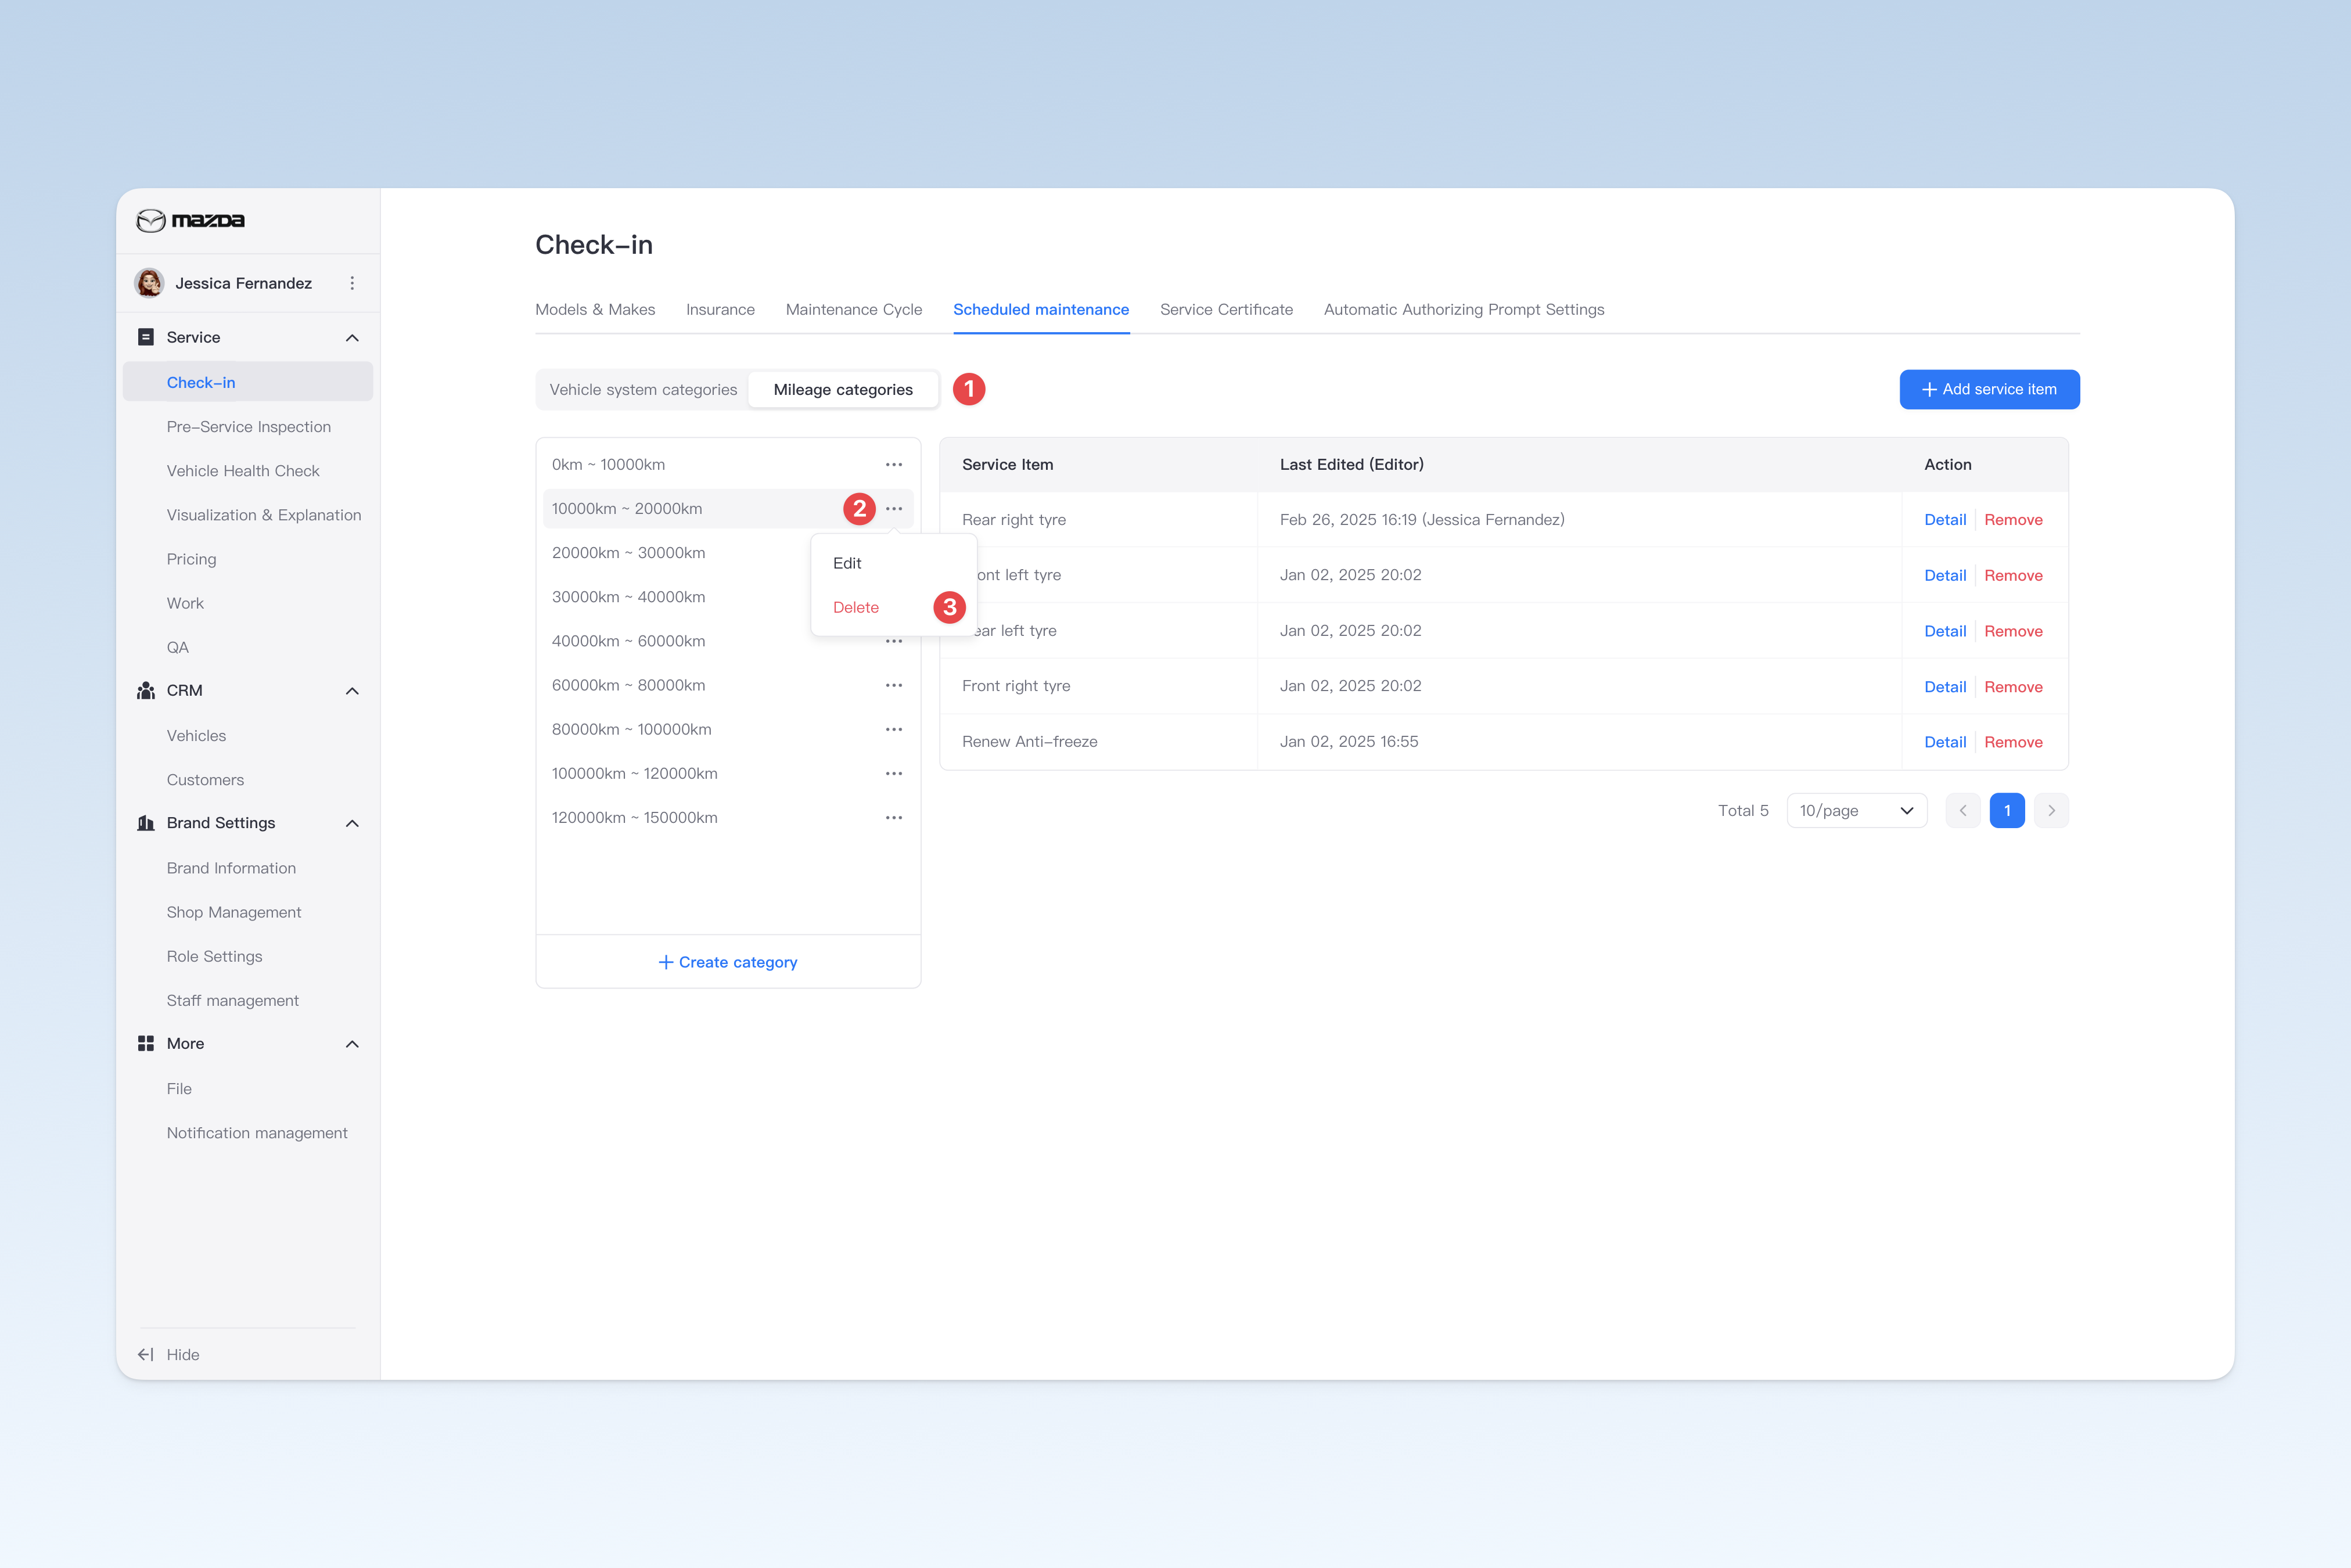Collapse the CRM section chevron

352,691
